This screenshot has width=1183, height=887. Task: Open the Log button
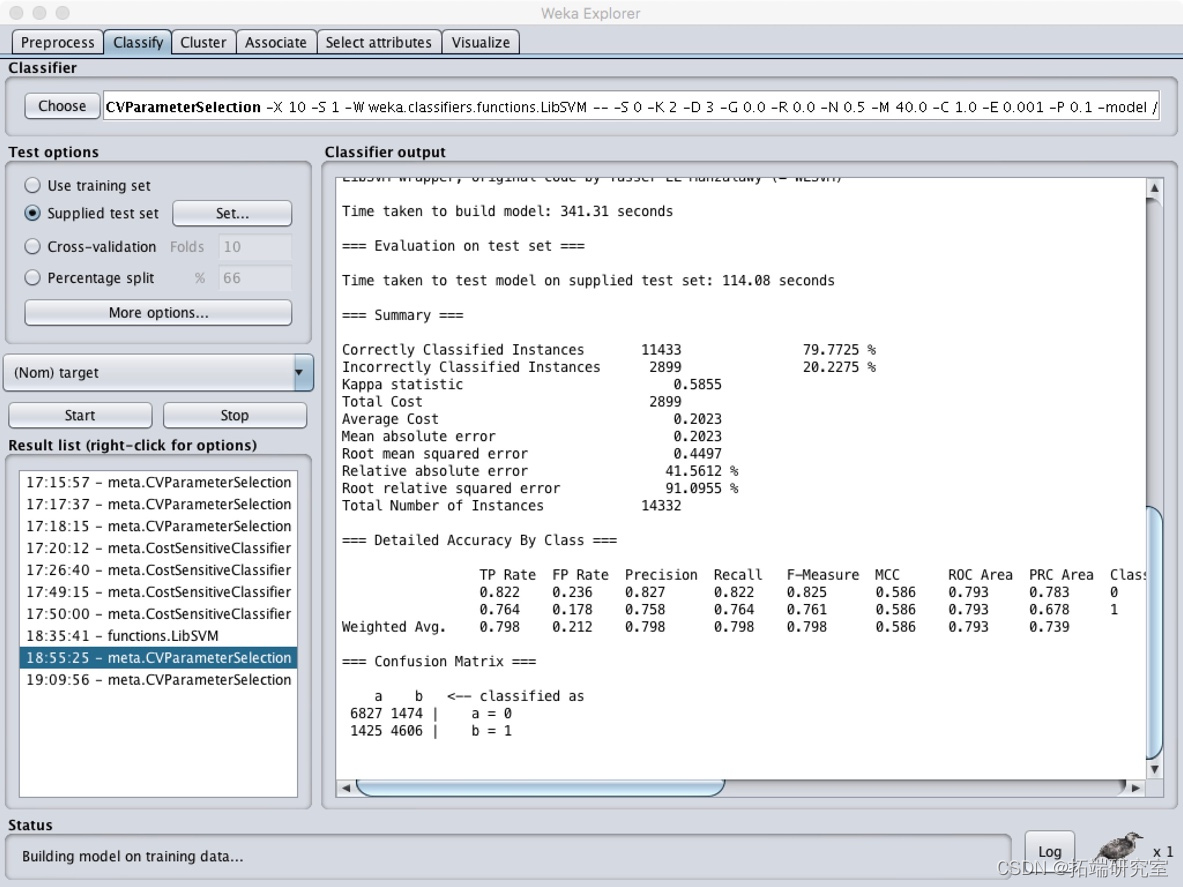[x=1049, y=852]
